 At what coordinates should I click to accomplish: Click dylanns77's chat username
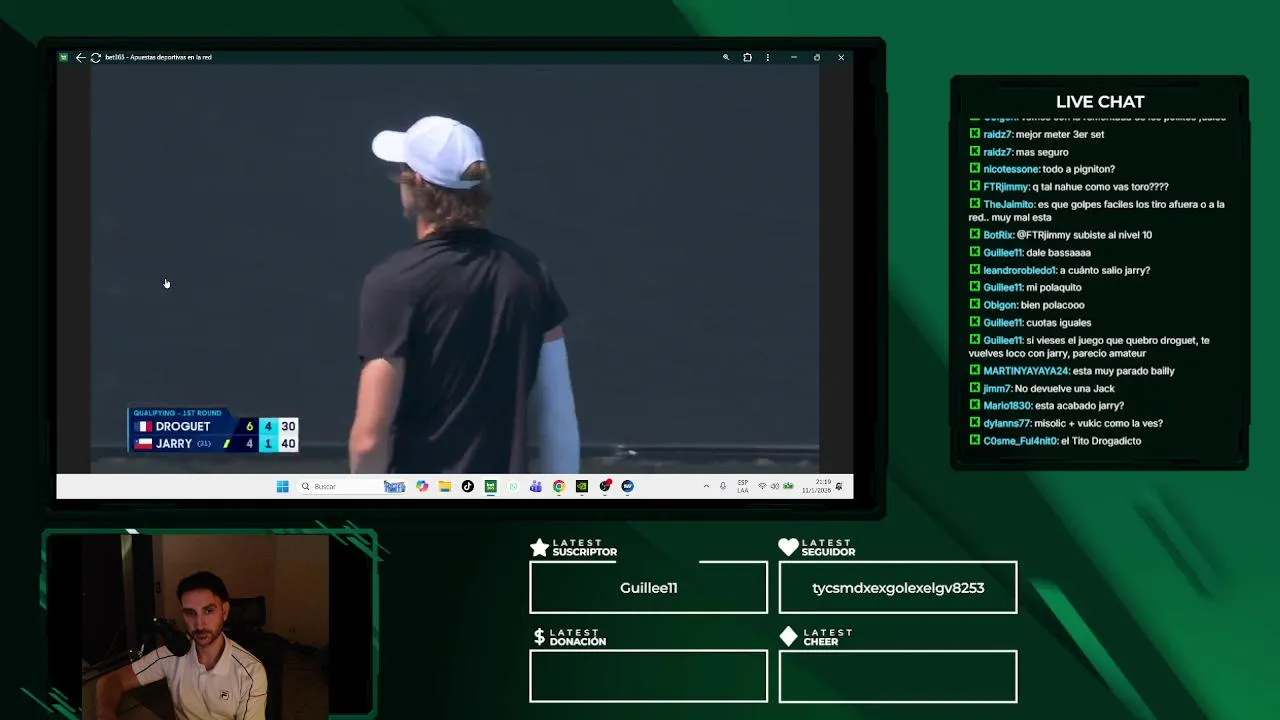tap(1007, 423)
